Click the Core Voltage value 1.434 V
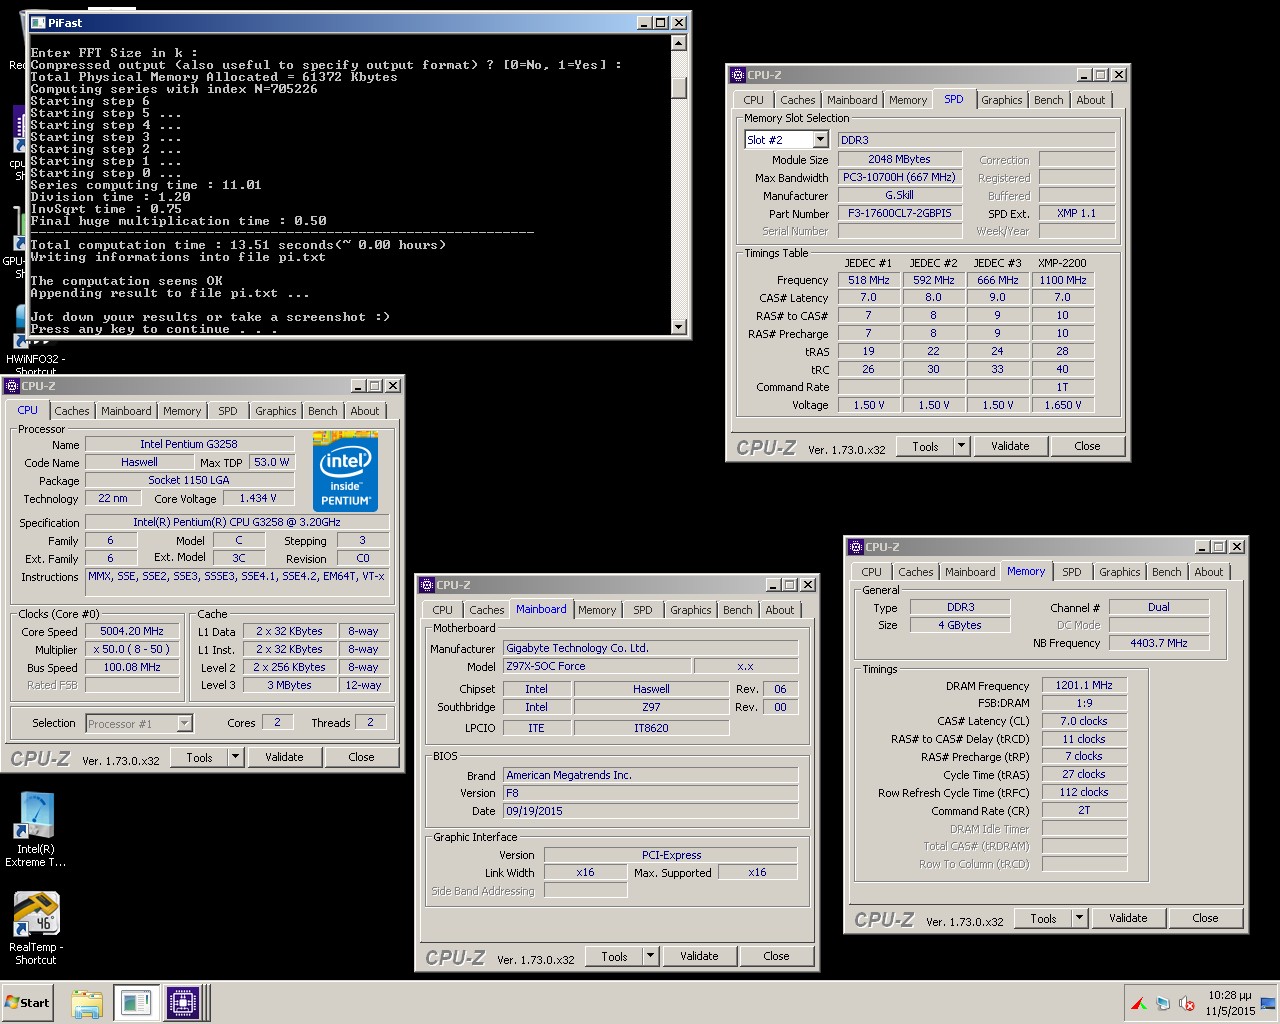The width and height of the screenshot is (1280, 1024). [258, 498]
